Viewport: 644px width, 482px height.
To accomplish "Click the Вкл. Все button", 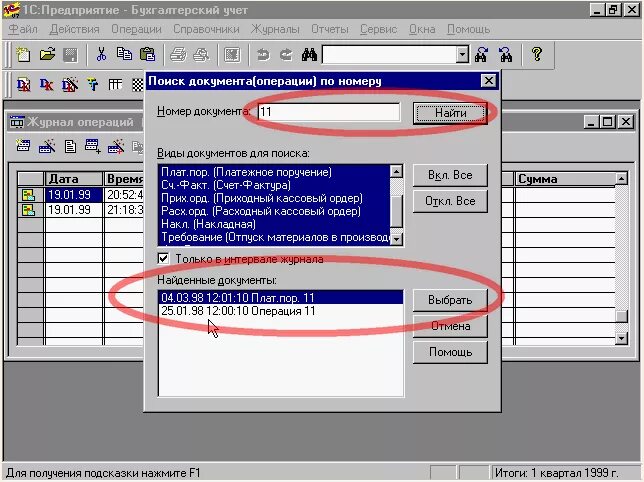I will pyautogui.click(x=450, y=175).
